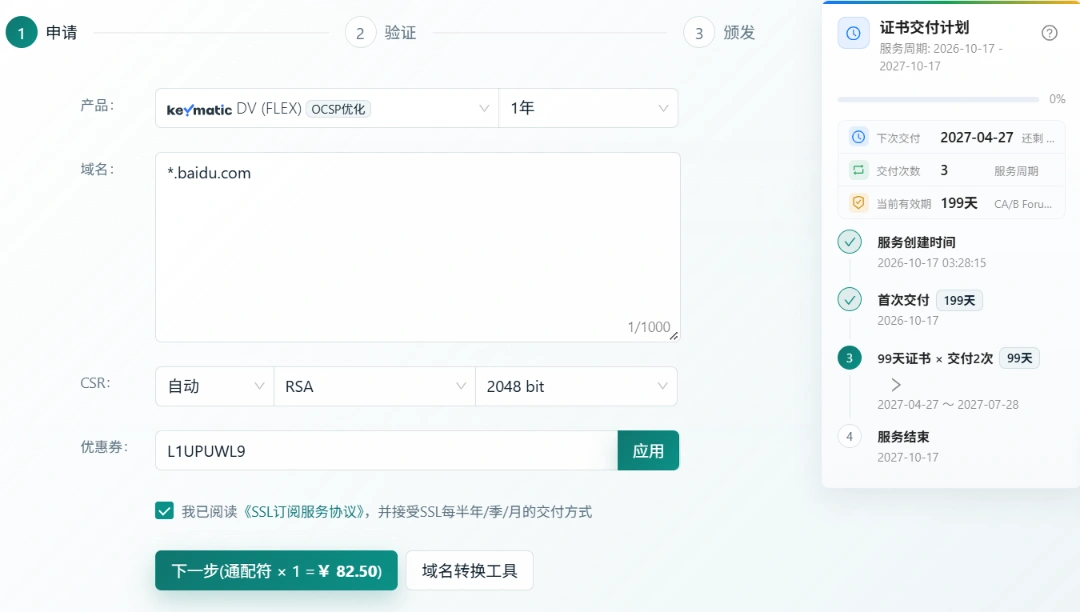Click the 2026-10-17 03:28:15 creation timestamp
This screenshot has width=1080, height=612.
[x=931, y=263]
